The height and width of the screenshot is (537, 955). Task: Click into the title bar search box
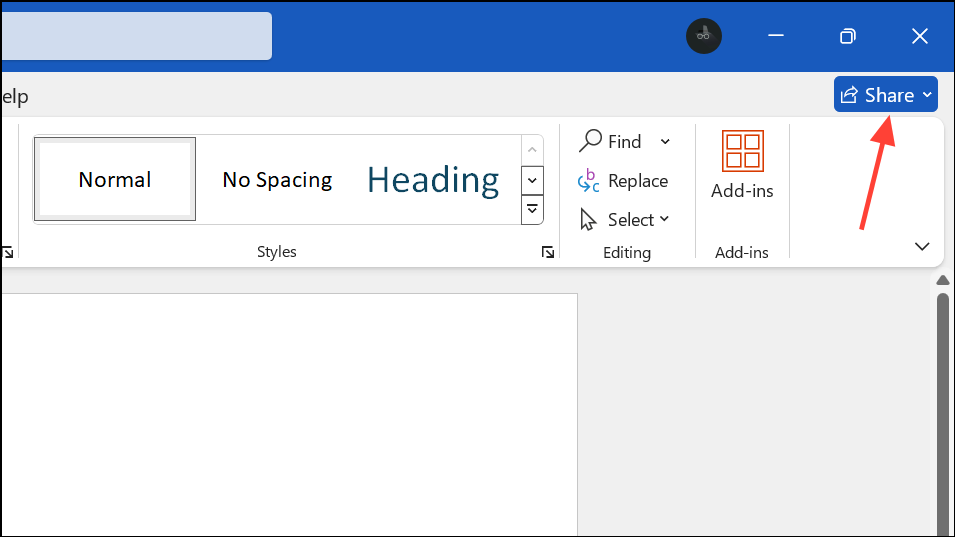[135, 36]
